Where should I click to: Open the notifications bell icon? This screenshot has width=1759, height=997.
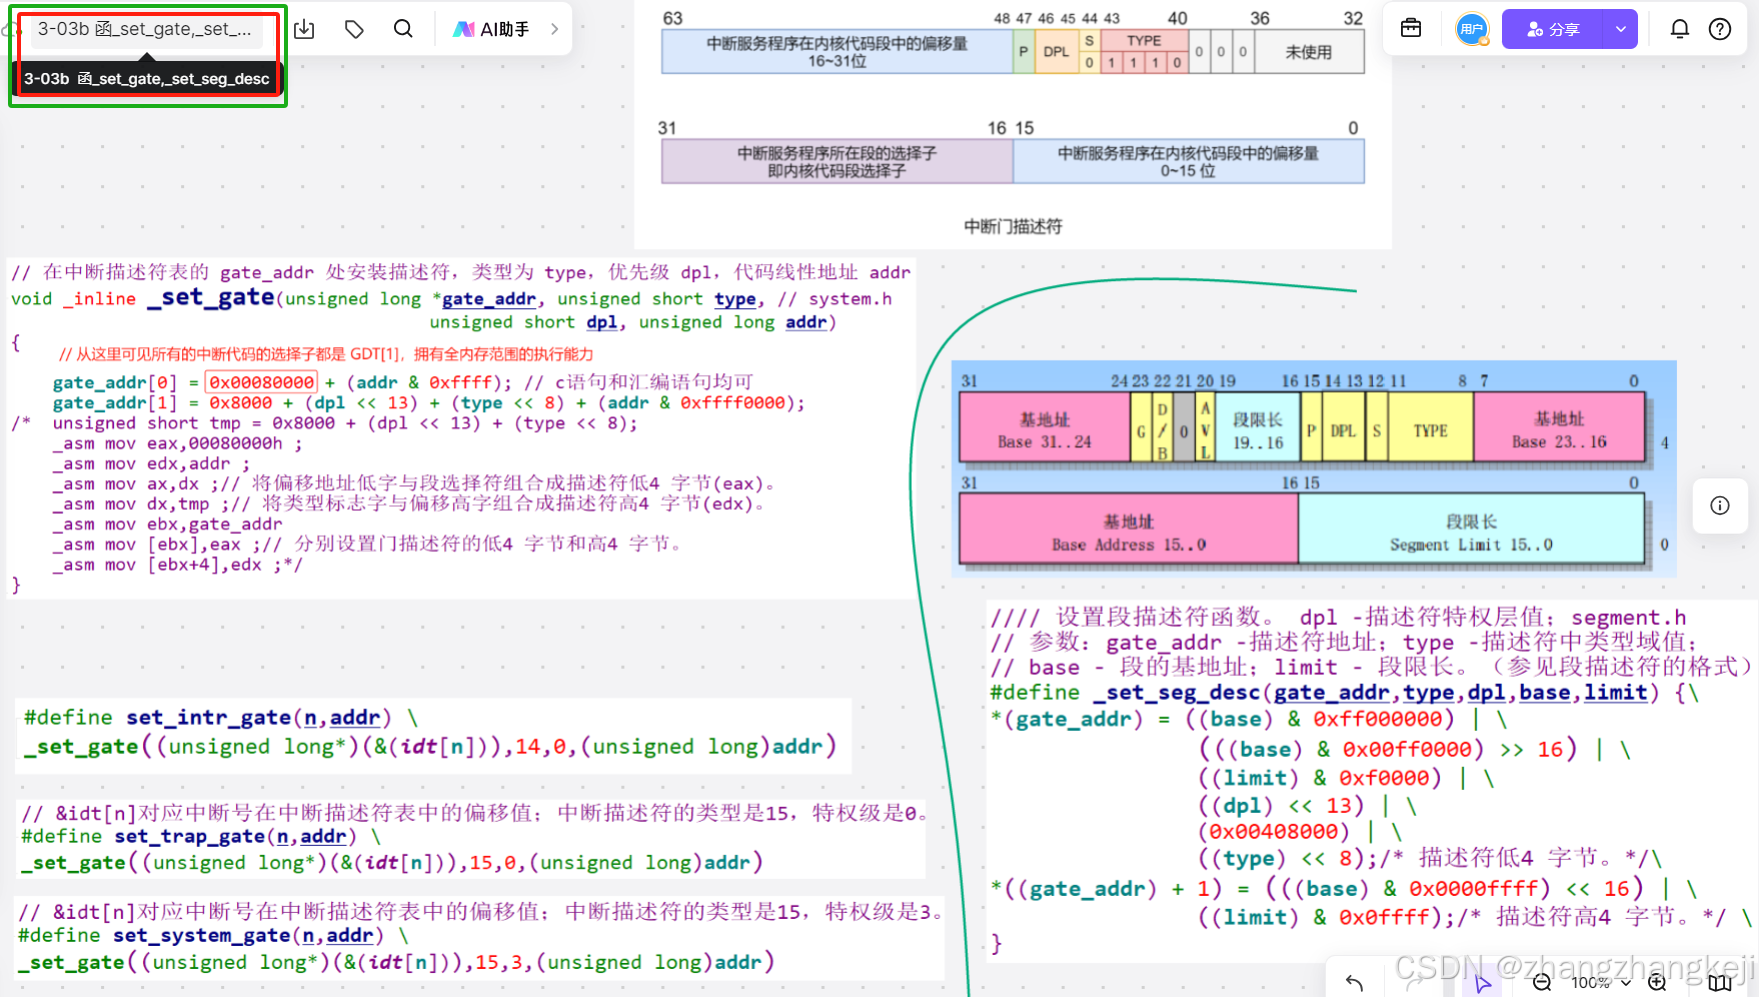[x=1680, y=29]
